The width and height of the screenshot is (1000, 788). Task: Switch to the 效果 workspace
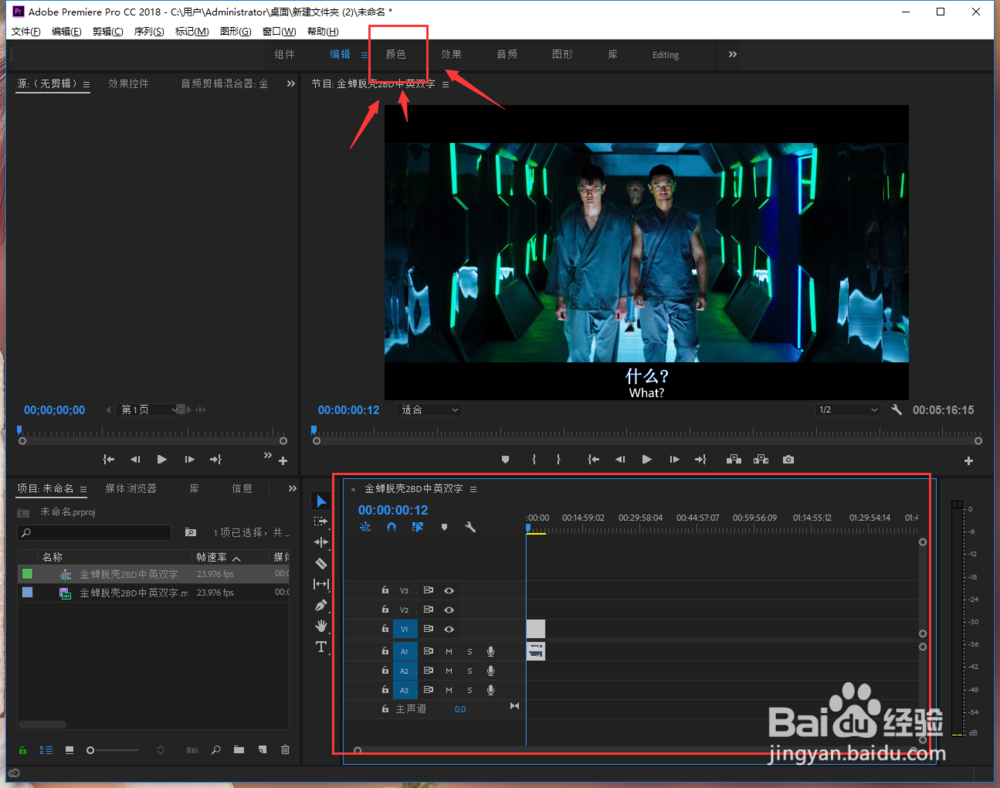452,54
